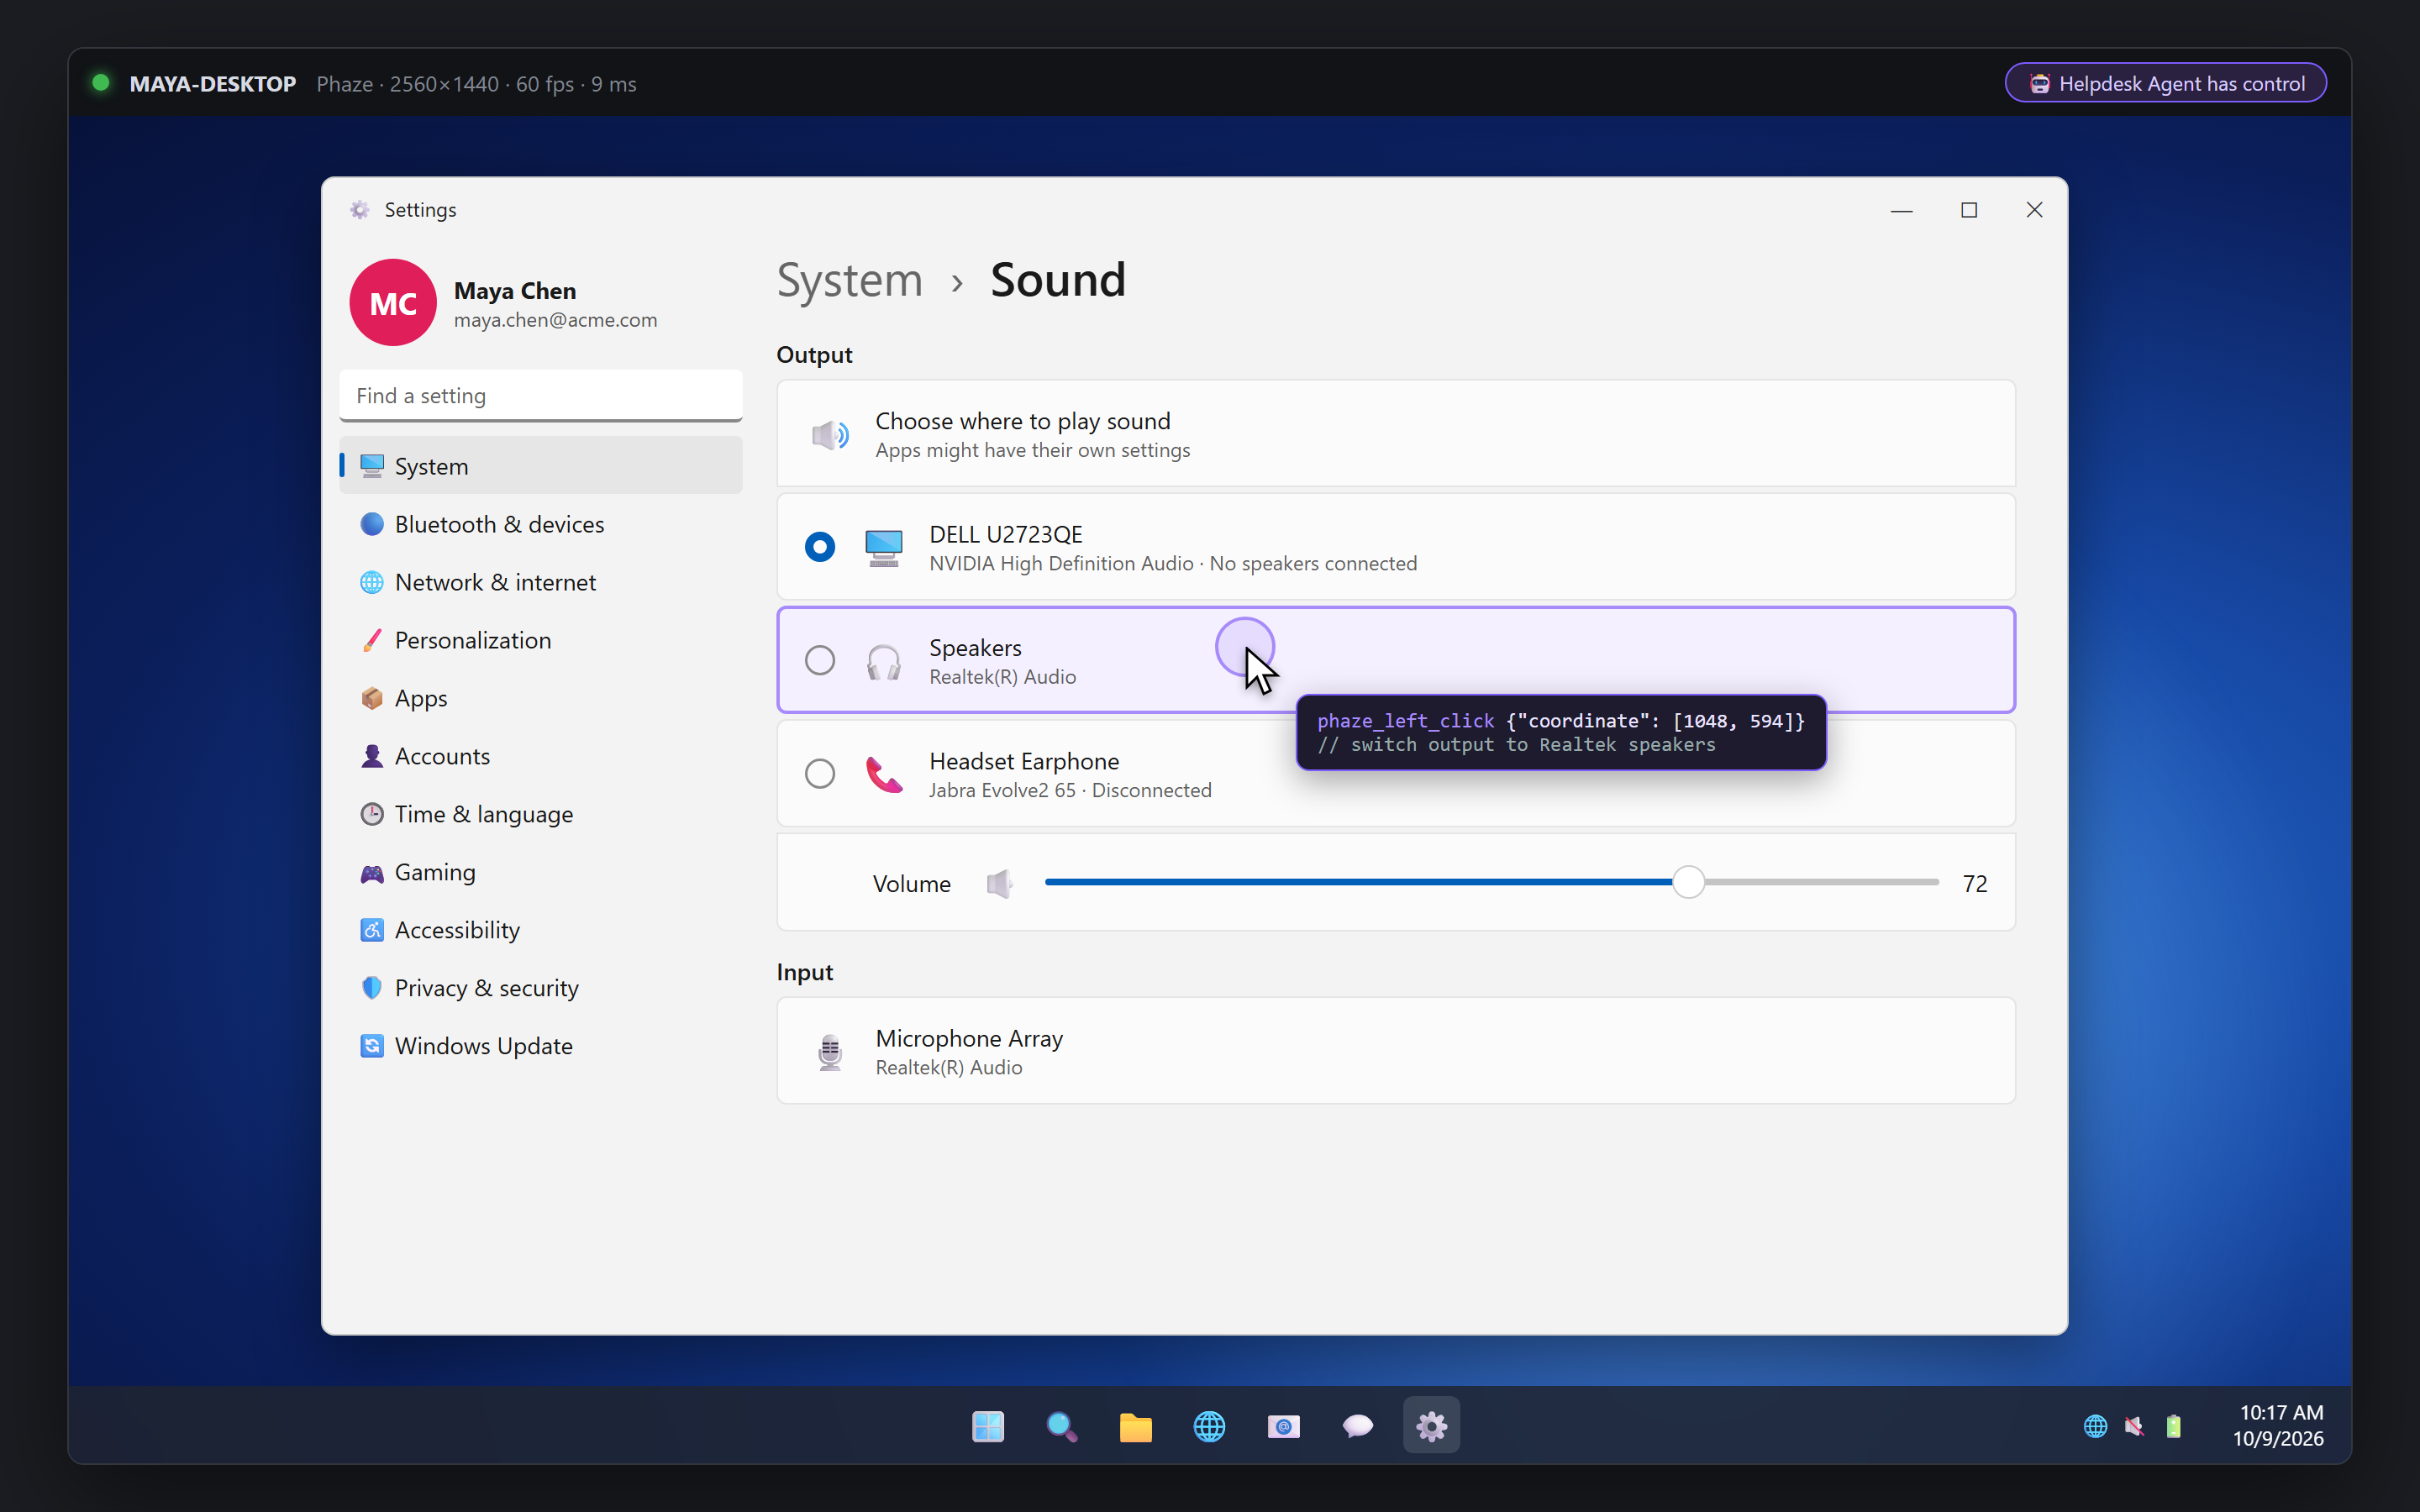Open Gaming settings
2420x1512 pixels.
tap(541, 871)
